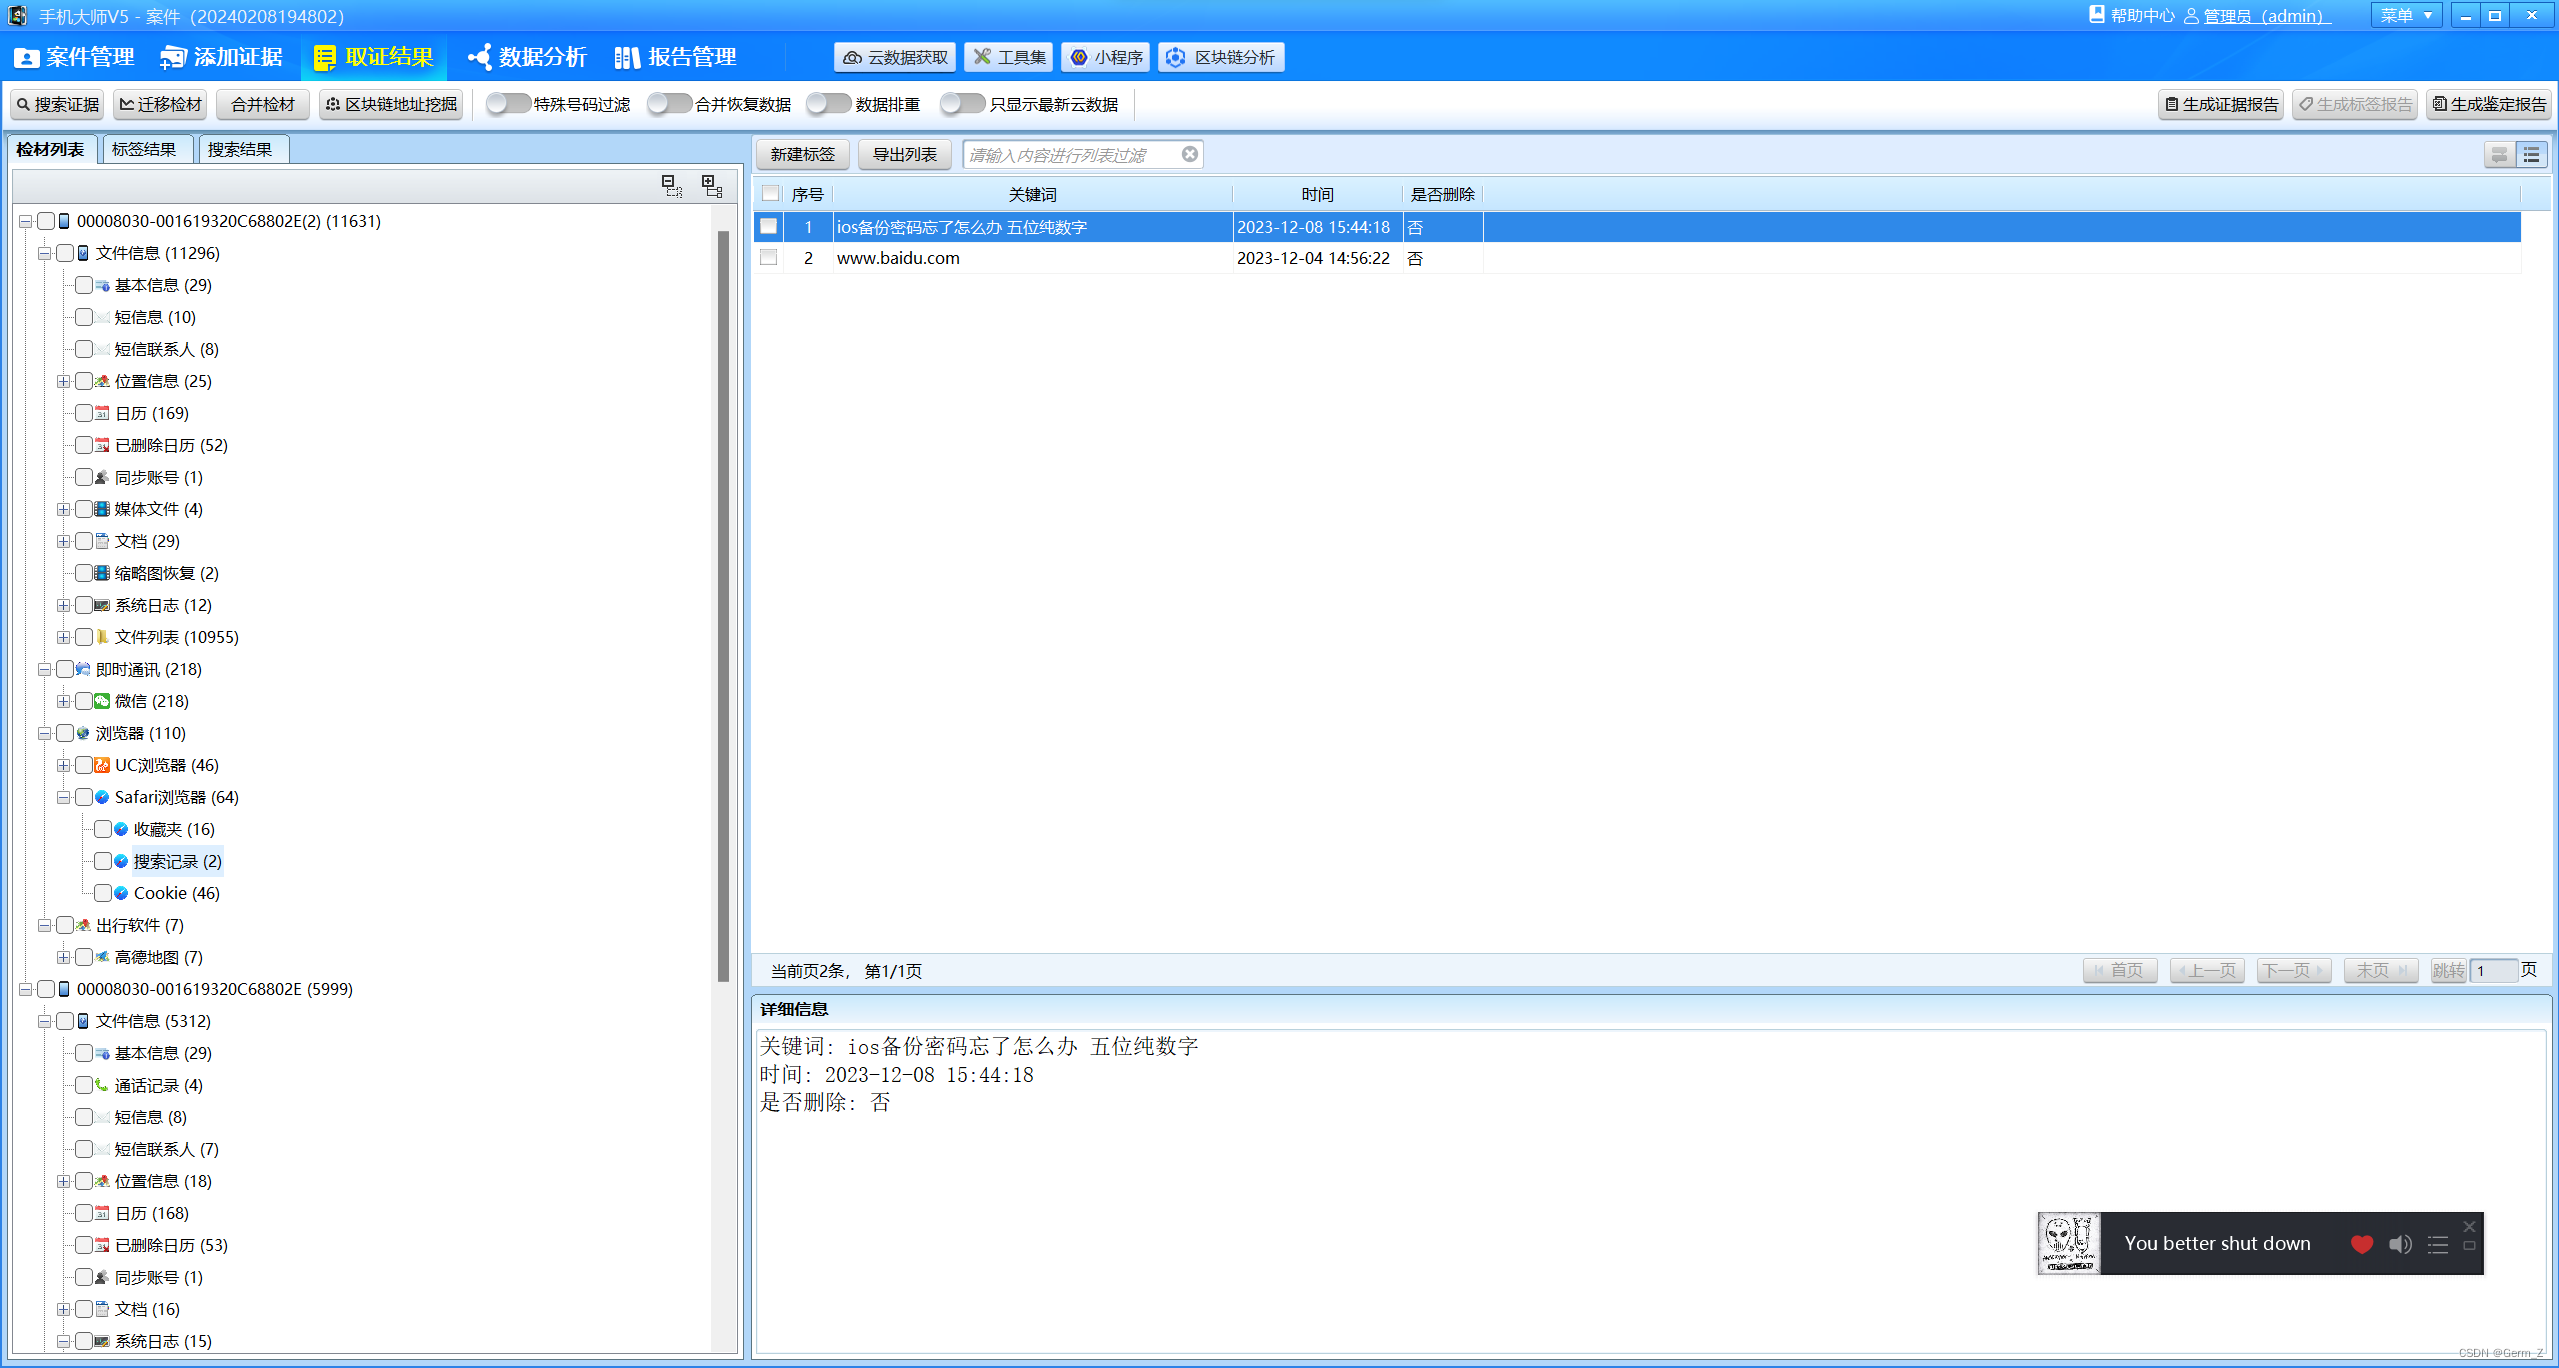
Task: Click the expand-all tree icon
Action: [712, 186]
